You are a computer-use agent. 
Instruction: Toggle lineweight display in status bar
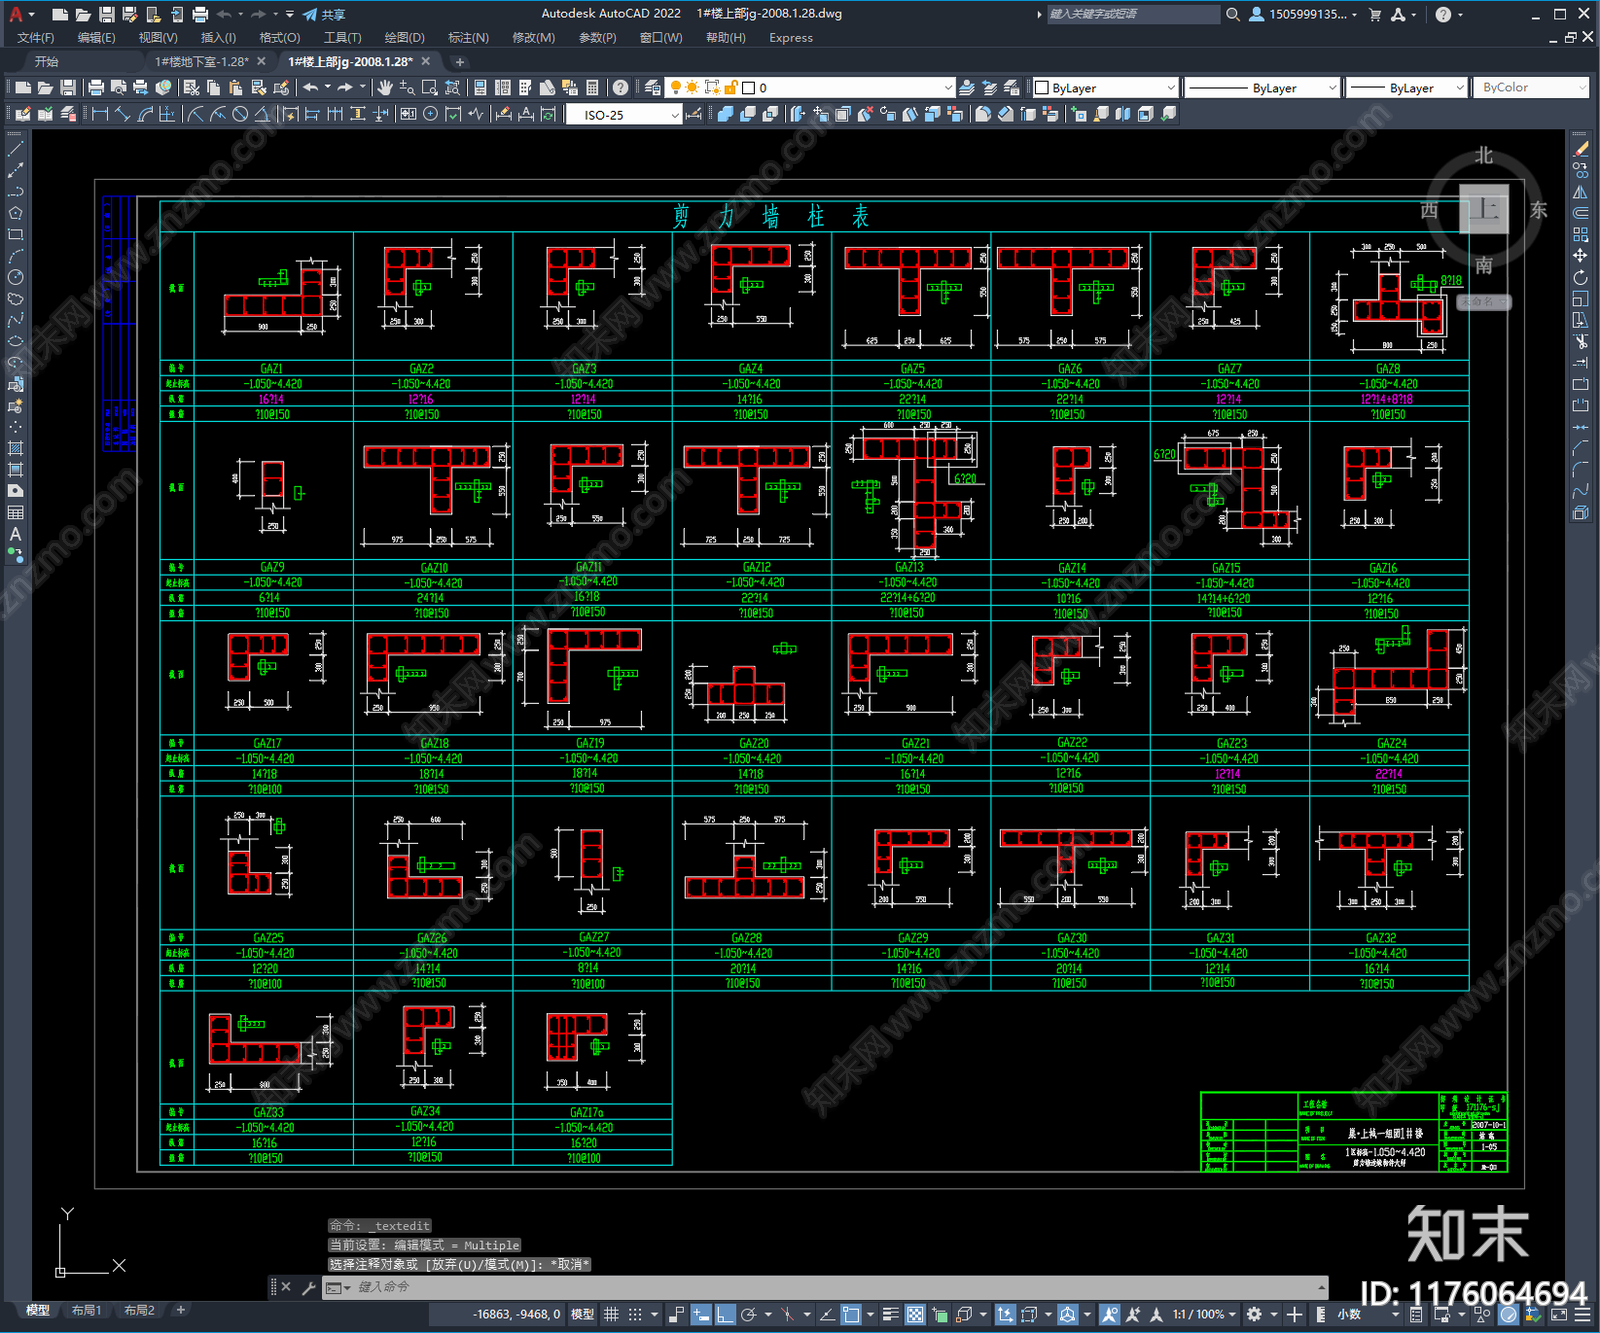point(890,1314)
